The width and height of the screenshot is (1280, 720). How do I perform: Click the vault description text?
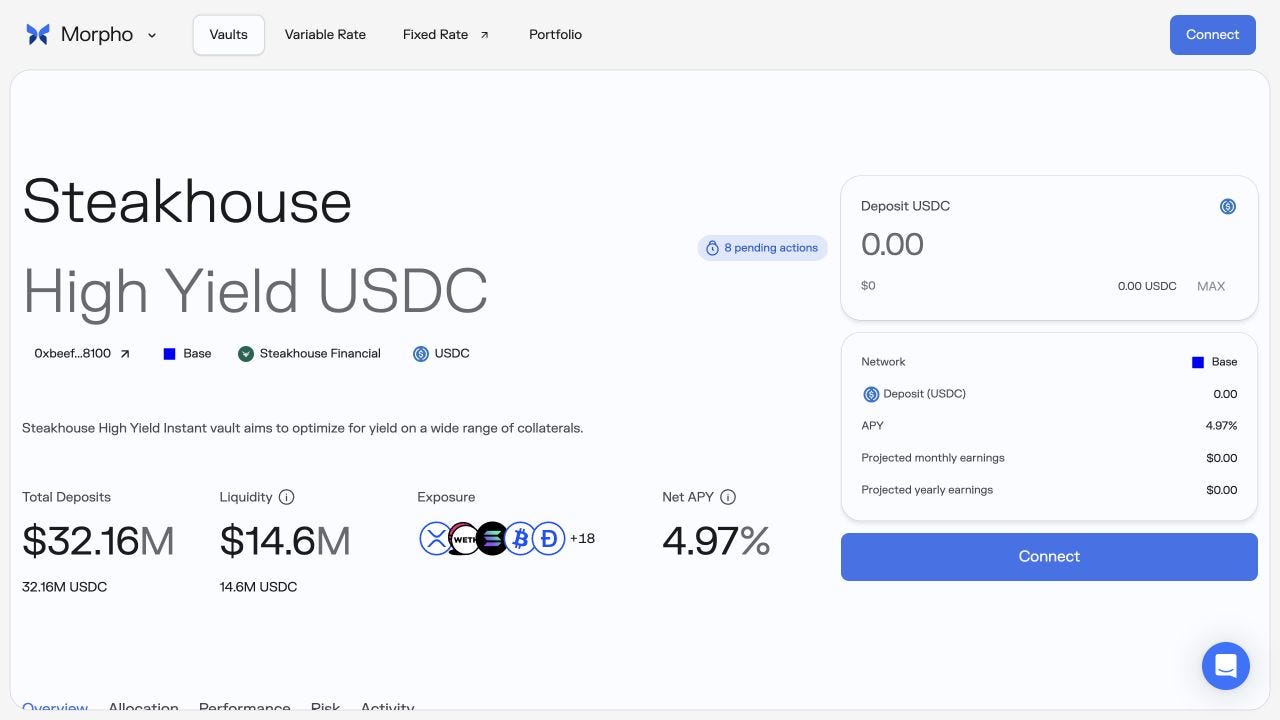[302, 428]
